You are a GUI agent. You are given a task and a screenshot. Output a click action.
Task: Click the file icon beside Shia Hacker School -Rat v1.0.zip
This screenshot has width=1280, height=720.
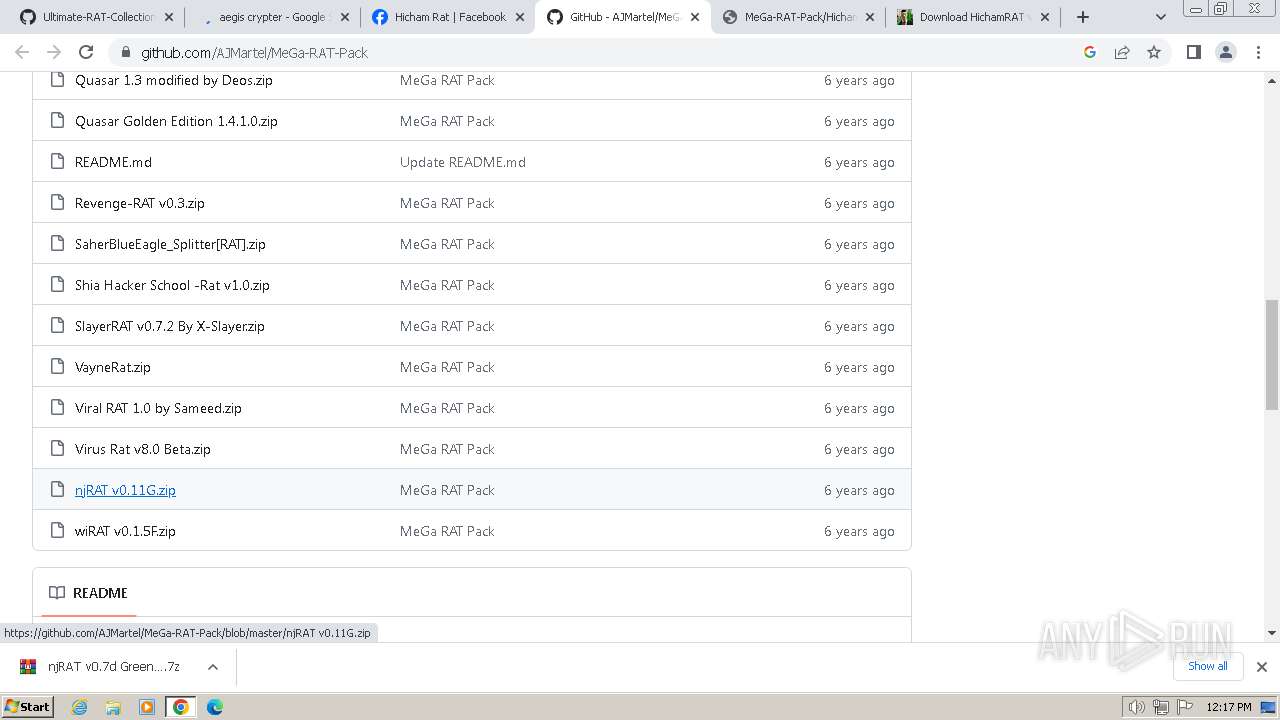click(x=57, y=285)
